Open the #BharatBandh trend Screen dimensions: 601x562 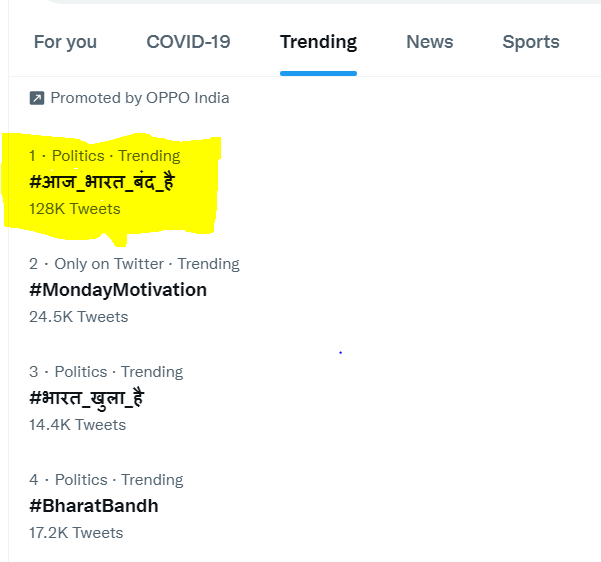click(x=94, y=506)
